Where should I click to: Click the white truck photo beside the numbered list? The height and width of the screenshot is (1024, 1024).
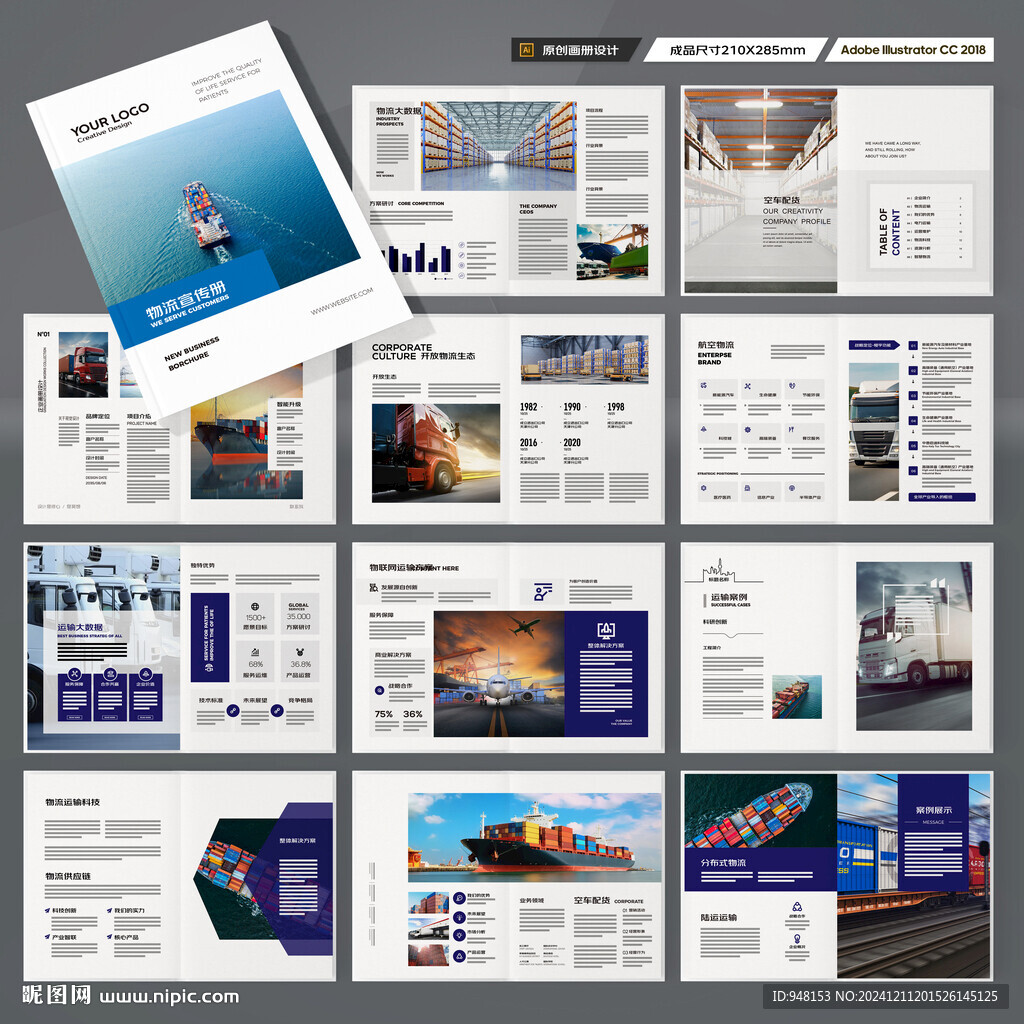(874, 432)
